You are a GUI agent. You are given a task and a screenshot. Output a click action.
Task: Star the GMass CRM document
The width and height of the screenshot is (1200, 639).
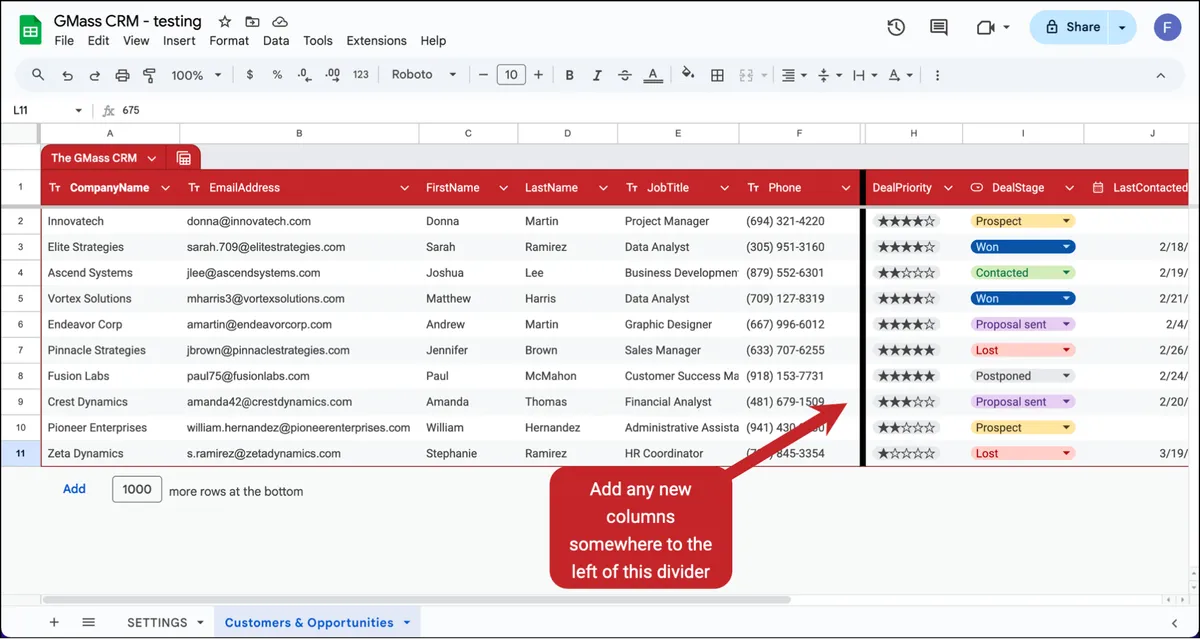click(225, 21)
